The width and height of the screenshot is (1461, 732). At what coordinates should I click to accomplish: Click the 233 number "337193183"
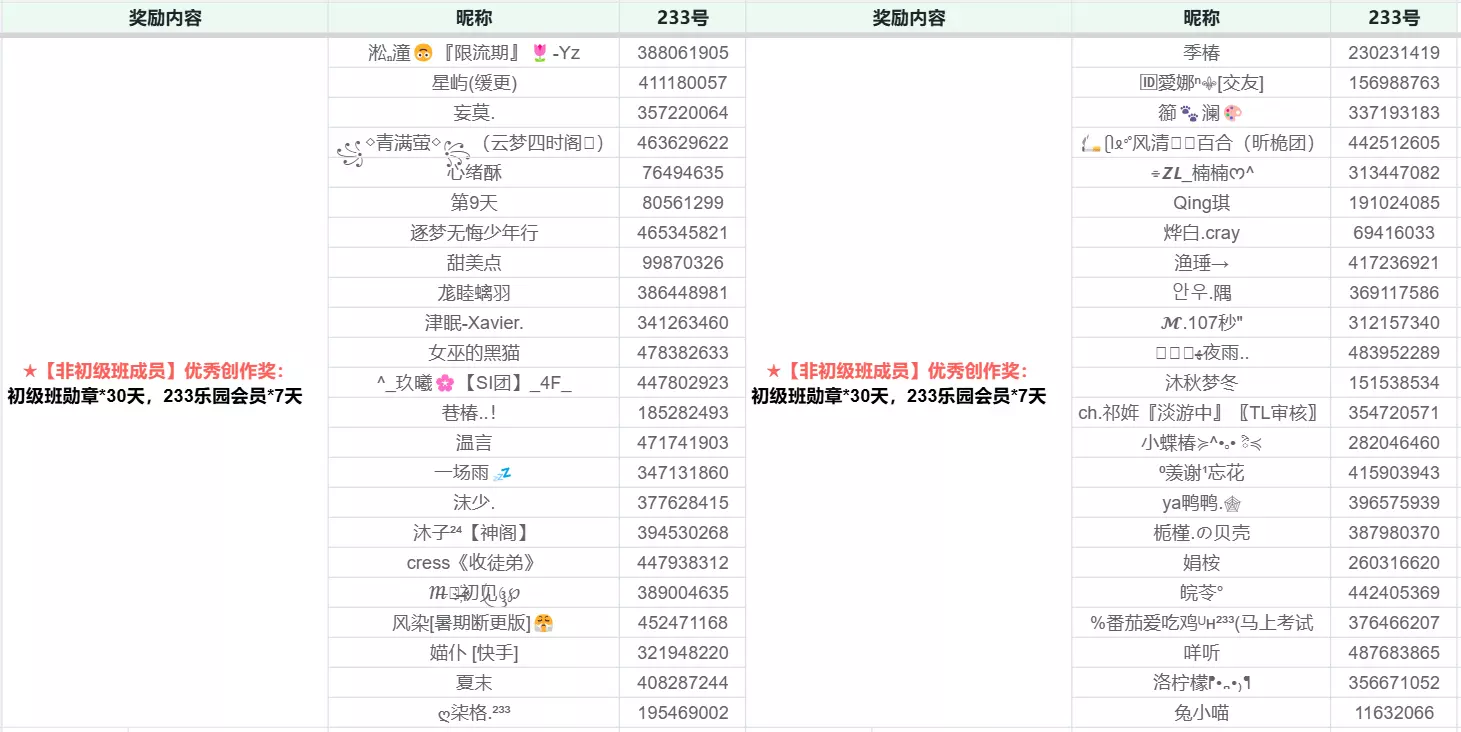point(1394,113)
